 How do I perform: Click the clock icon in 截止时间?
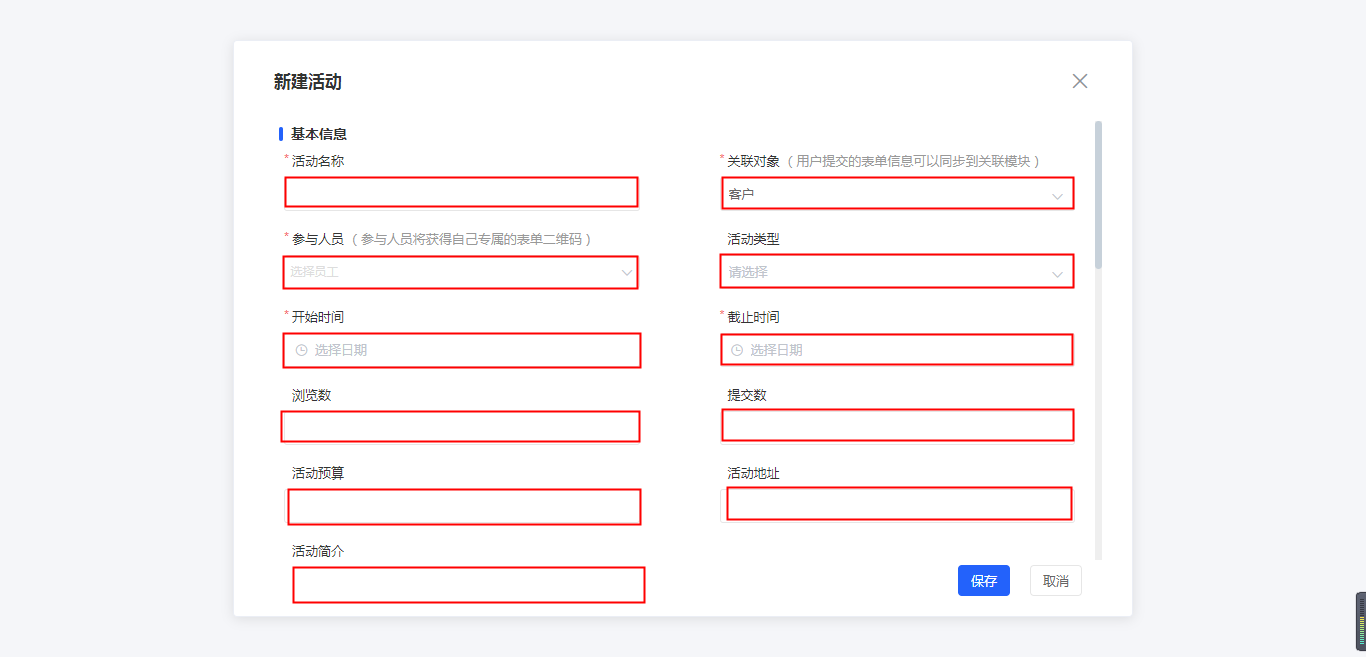[737, 350]
